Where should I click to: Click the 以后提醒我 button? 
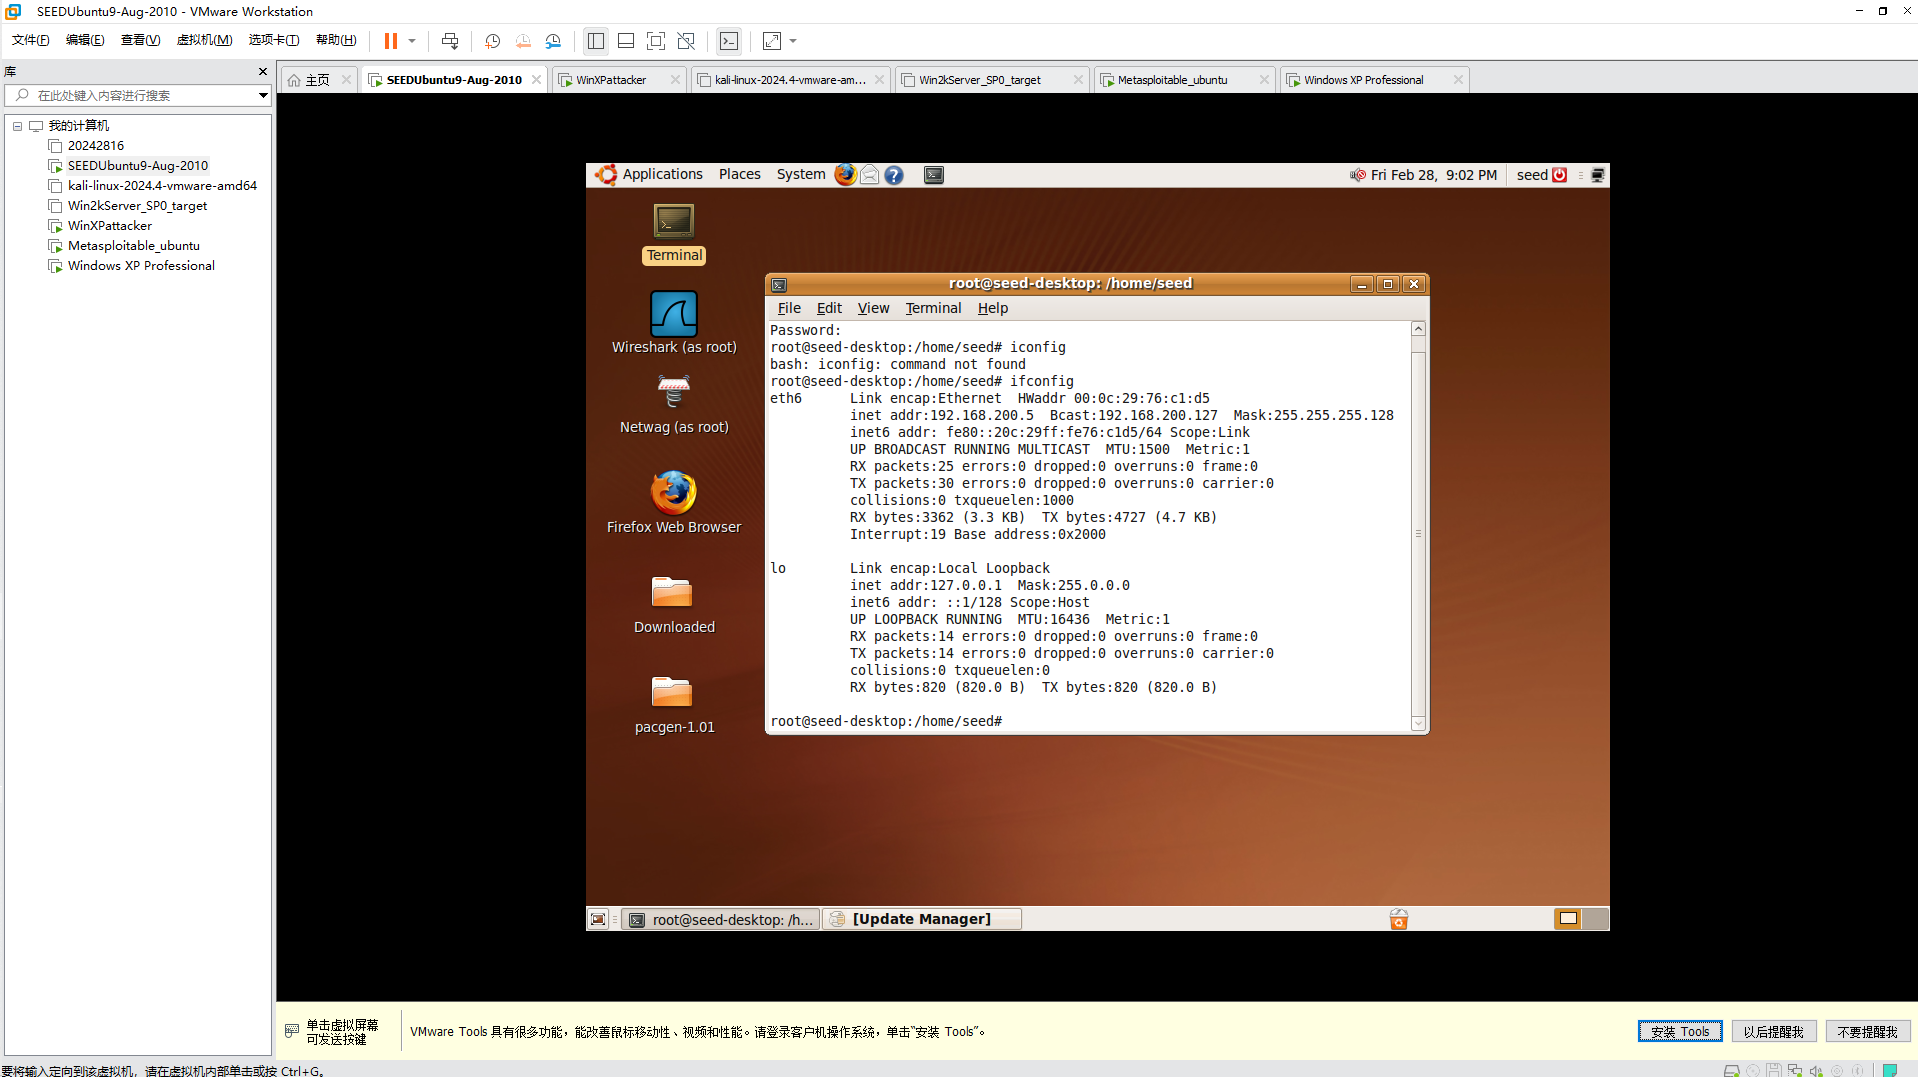1774,1032
